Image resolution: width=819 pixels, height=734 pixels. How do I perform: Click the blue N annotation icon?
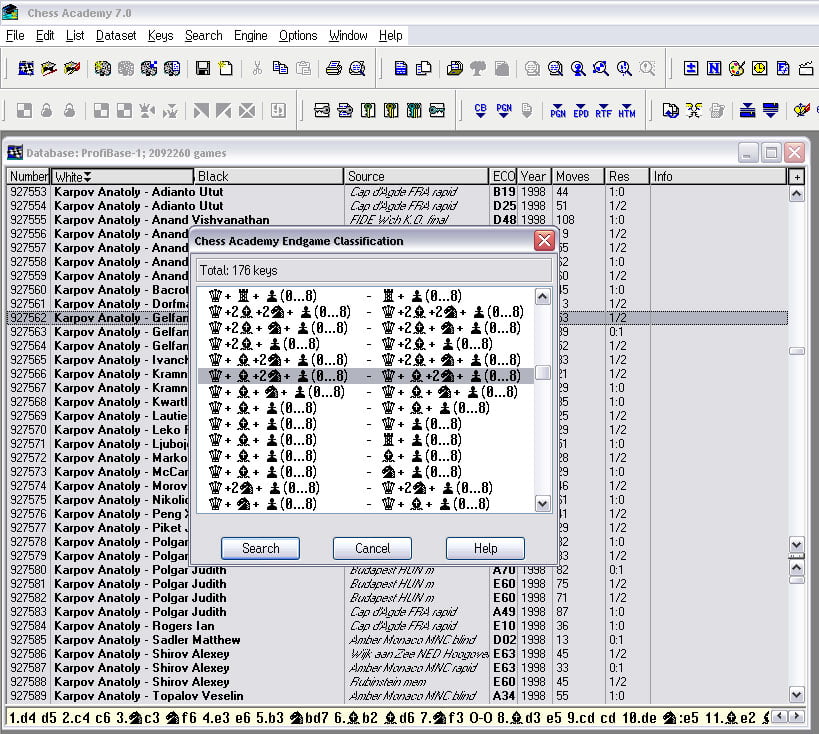point(713,68)
